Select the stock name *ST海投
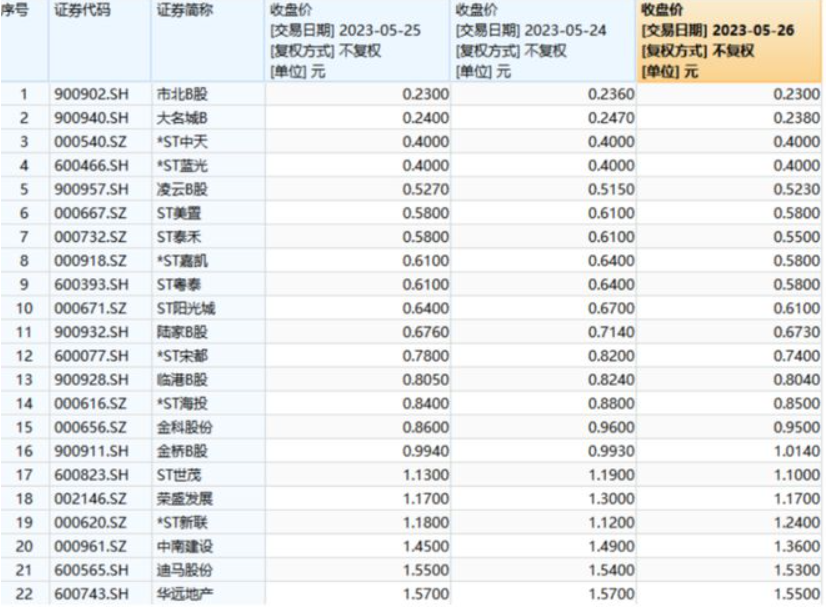 182,404
